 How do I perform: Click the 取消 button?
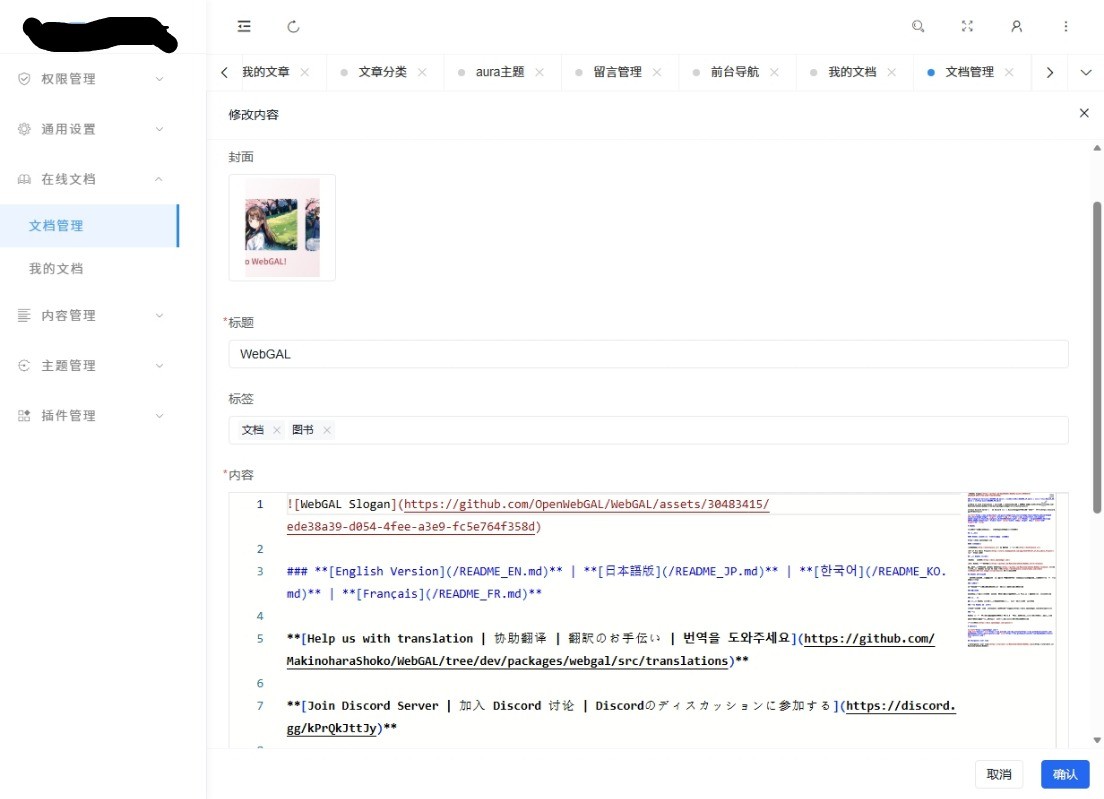coord(999,774)
